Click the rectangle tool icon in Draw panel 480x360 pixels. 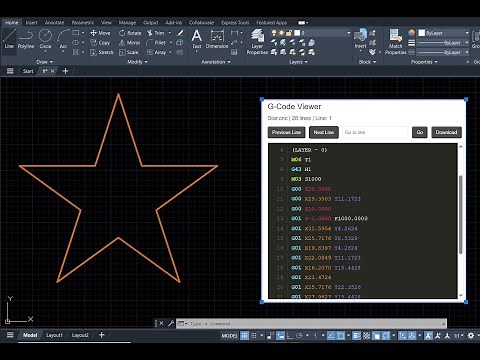(x=76, y=33)
